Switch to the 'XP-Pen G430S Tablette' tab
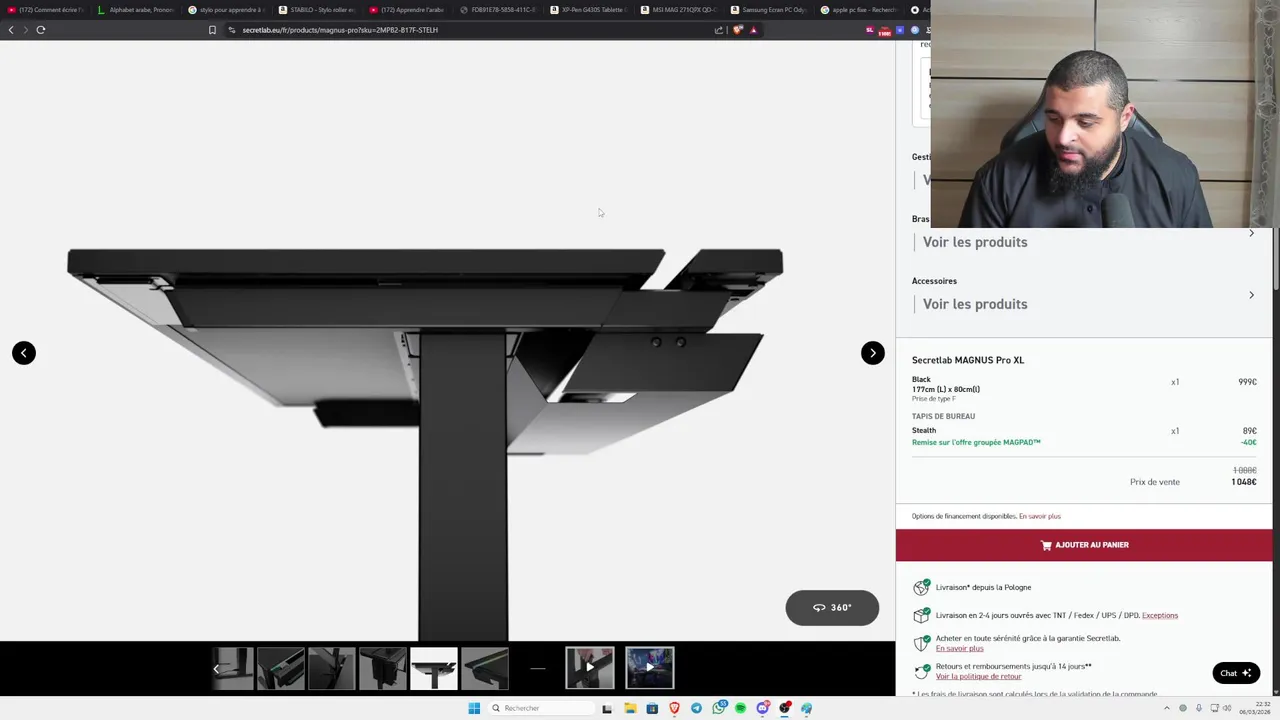Viewport: 1280px width, 720px height. point(590,10)
